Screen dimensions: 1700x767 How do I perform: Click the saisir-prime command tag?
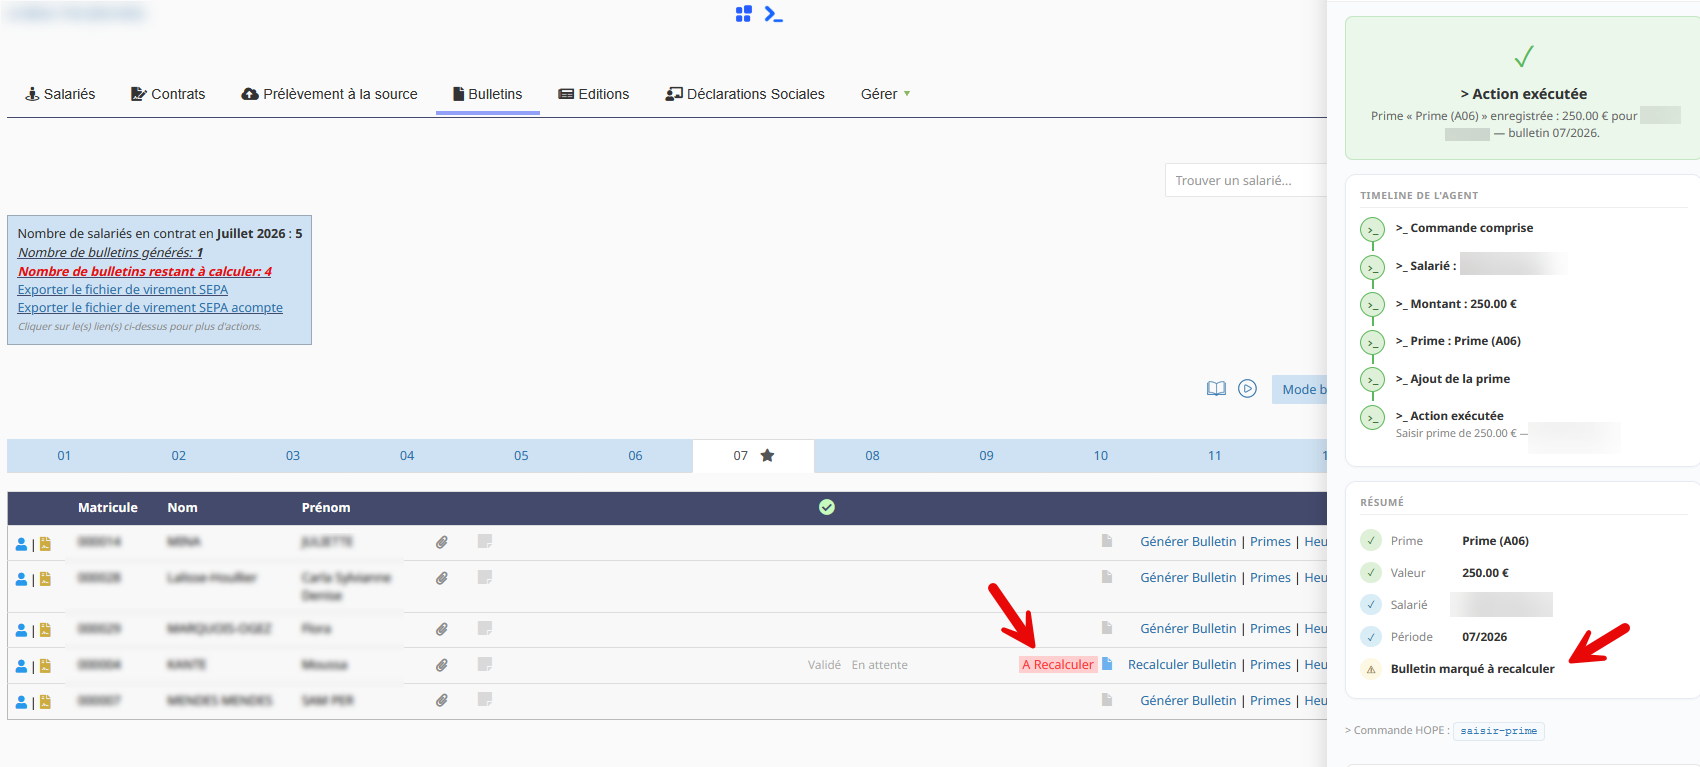click(x=1498, y=731)
